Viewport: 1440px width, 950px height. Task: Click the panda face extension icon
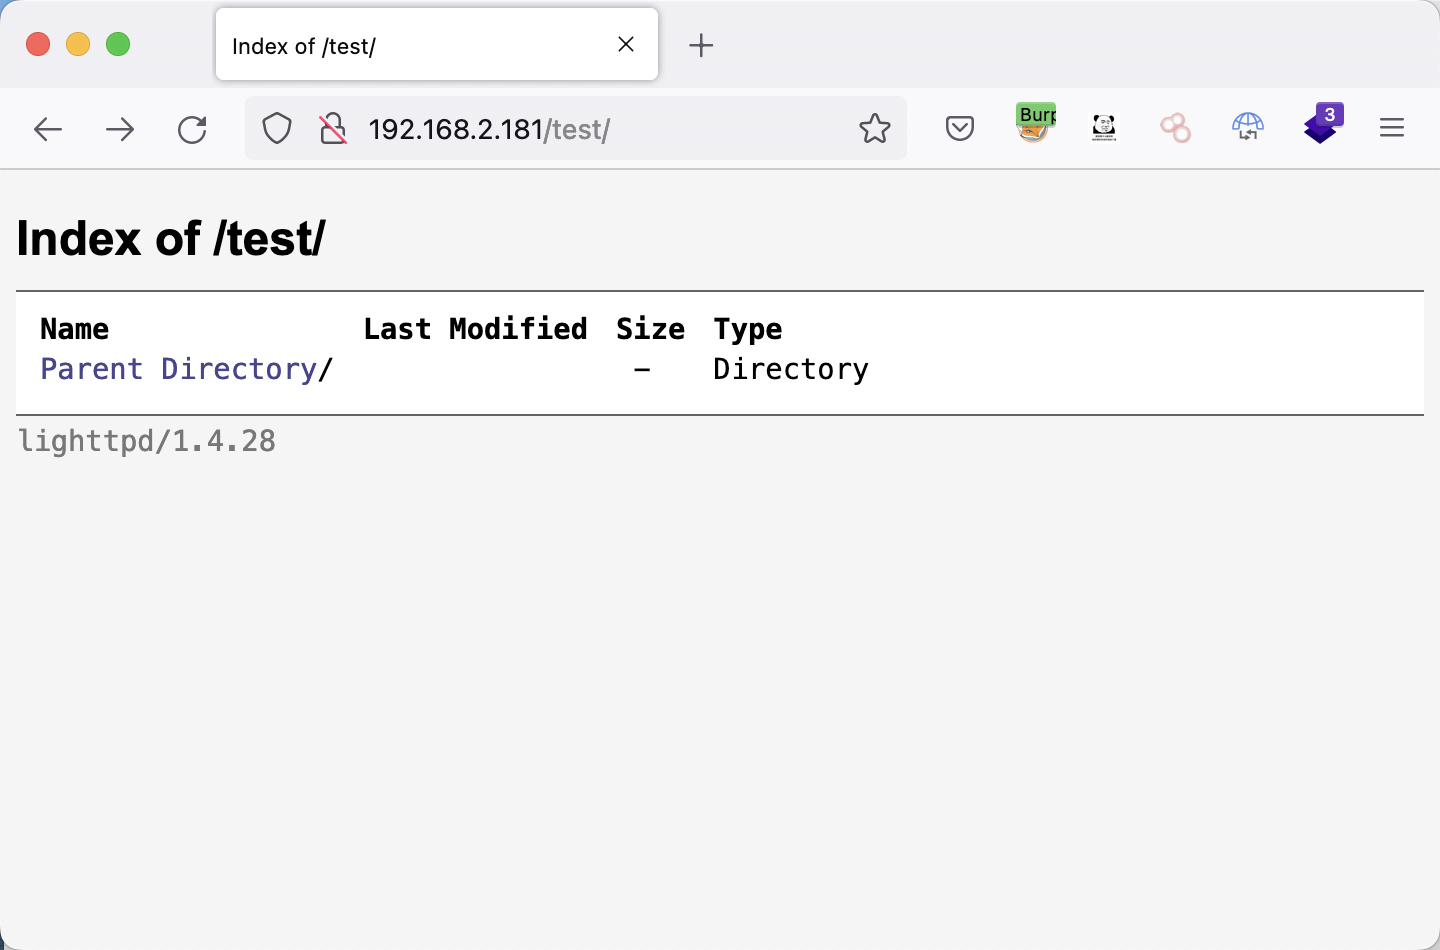click(x=1104, y=127)
